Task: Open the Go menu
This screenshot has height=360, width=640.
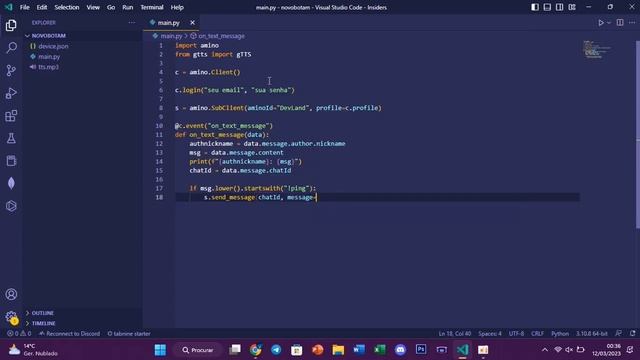Action: [111, 7]
